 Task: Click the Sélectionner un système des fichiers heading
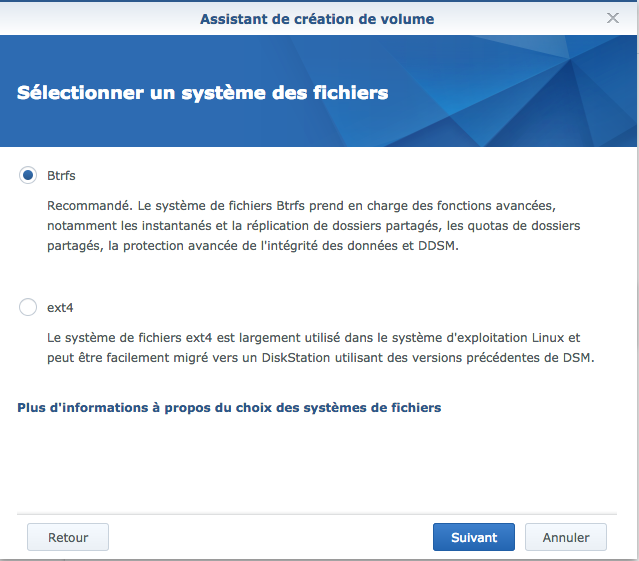(203, 92)
